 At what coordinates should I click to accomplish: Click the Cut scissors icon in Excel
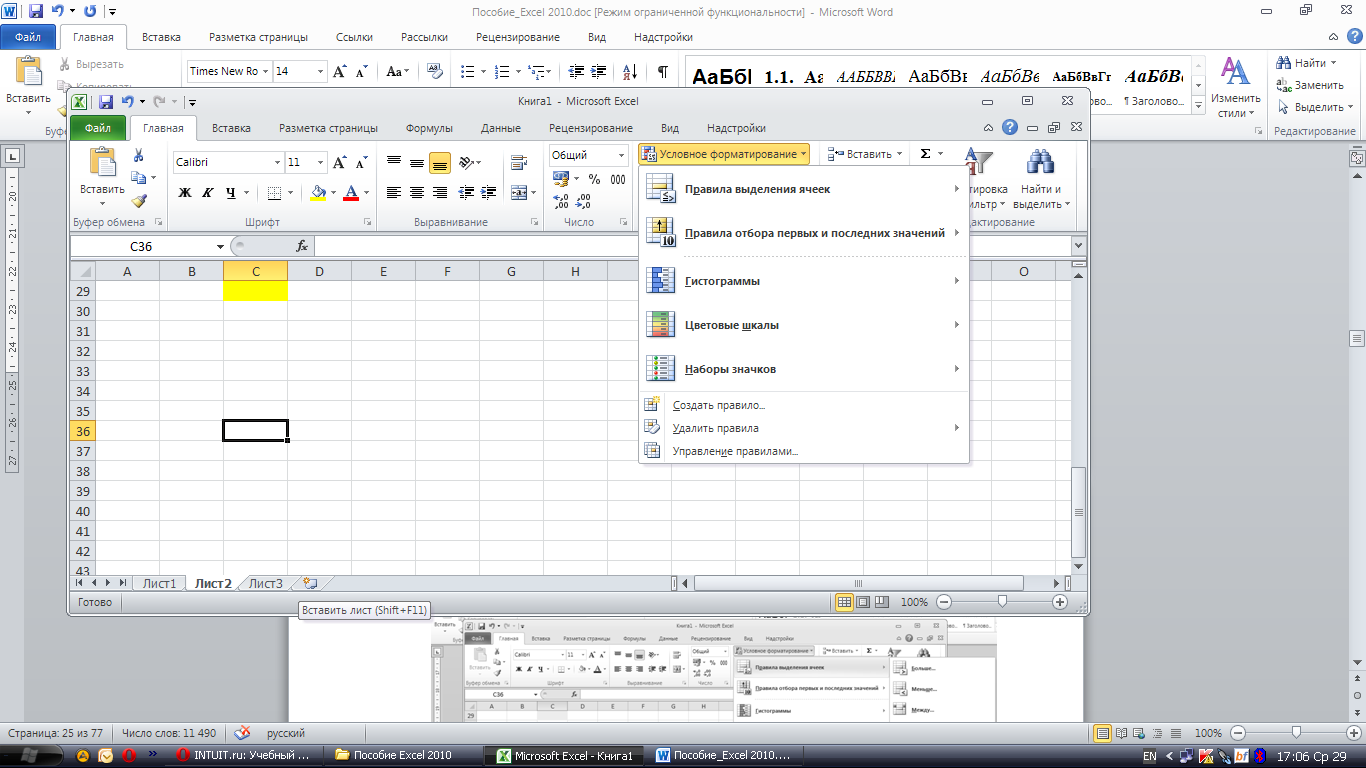point(139,155)
